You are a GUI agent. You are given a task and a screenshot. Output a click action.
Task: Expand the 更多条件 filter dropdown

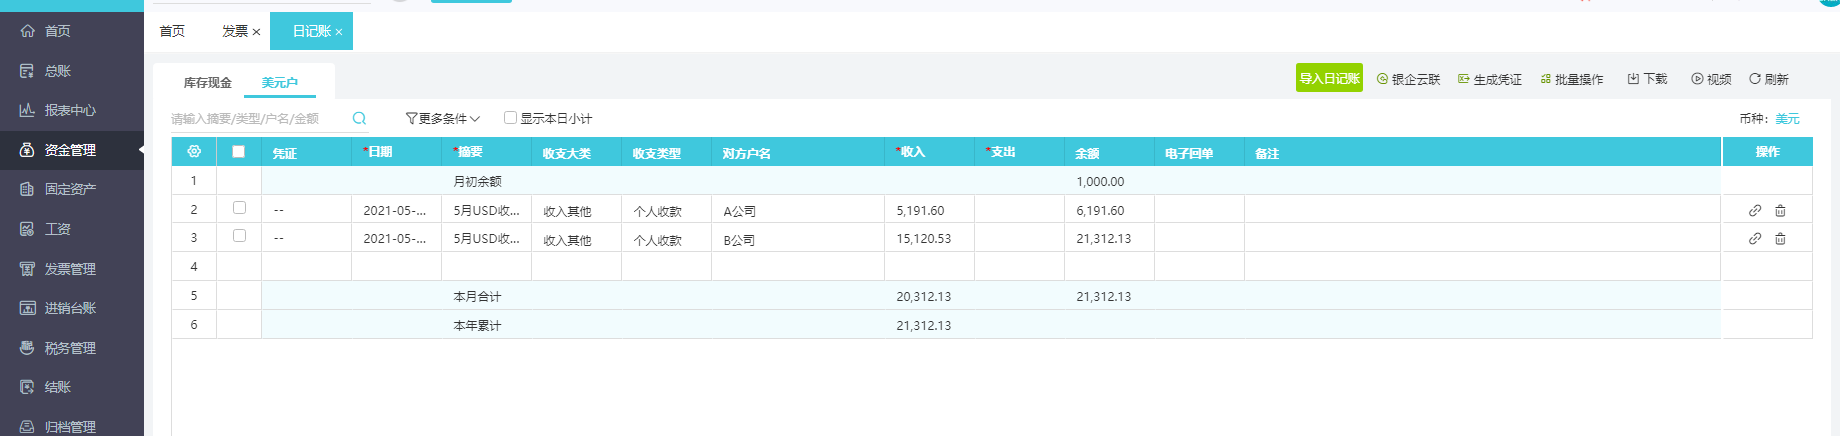[442, 118]
